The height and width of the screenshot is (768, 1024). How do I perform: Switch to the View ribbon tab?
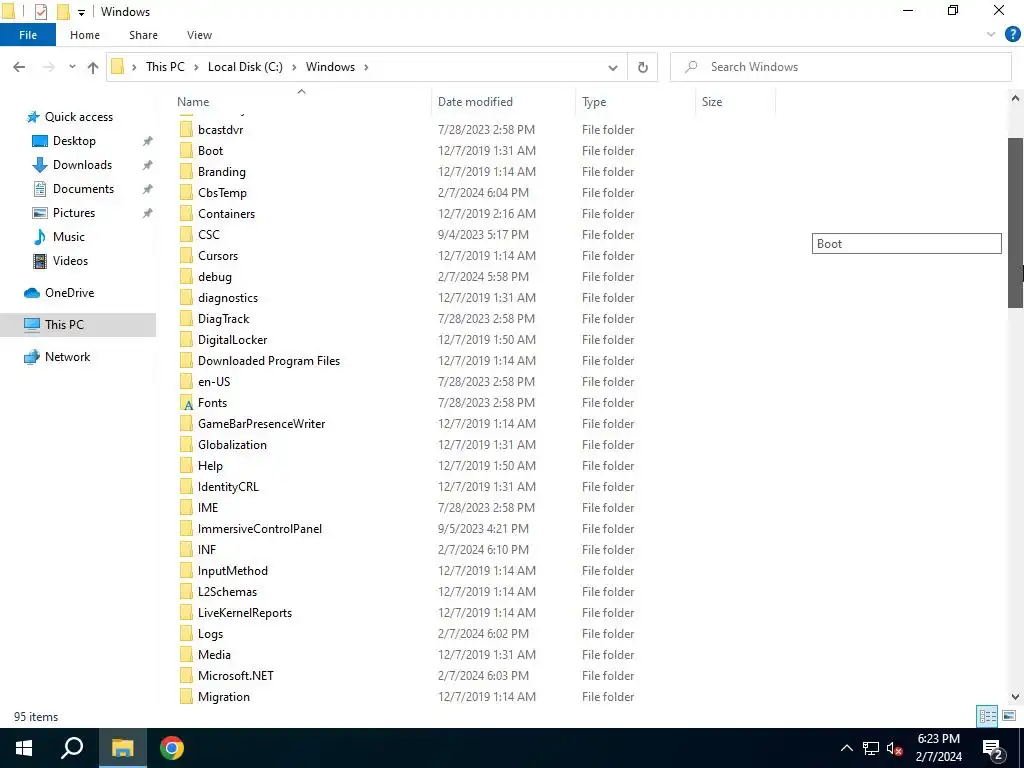[199, 35]
